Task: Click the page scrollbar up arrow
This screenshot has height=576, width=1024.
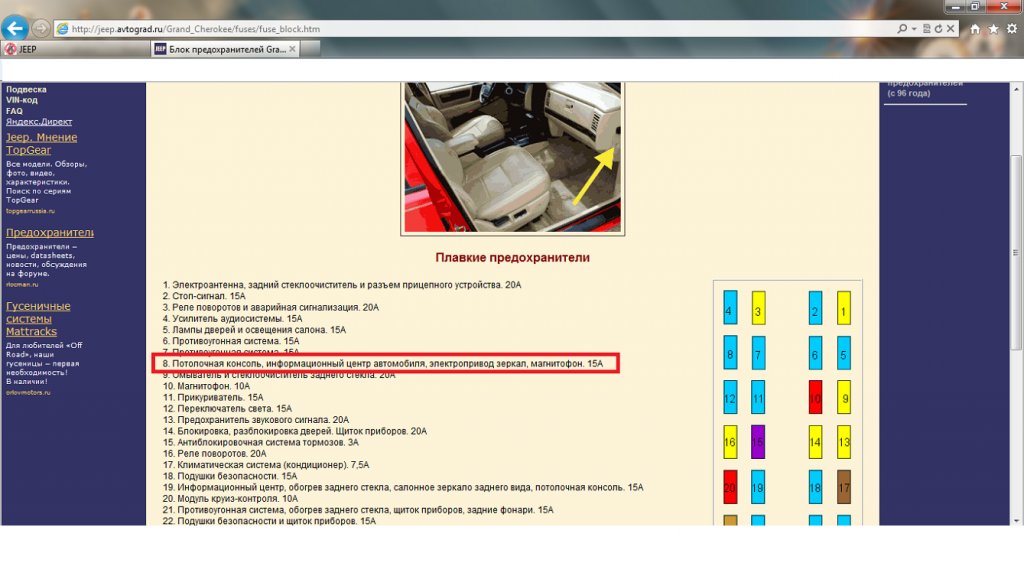Action: pos(1016,88)
